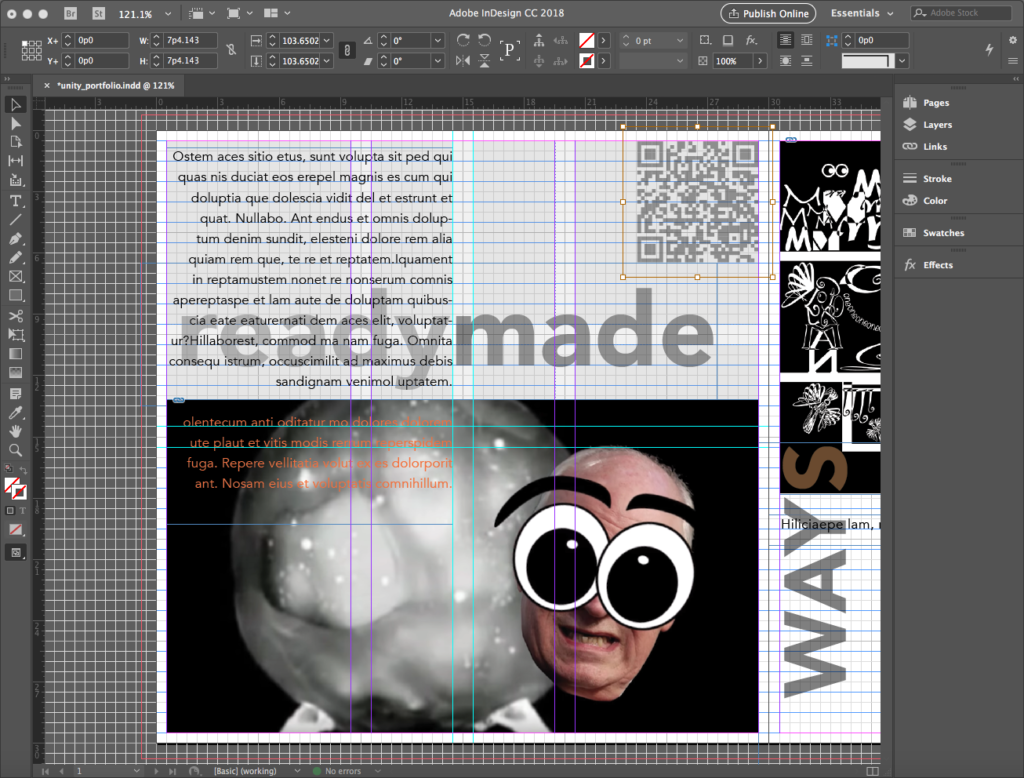Viewport: 1024px width, 778px height.
Task: Select the Type tool
Action: coord(16,200)
